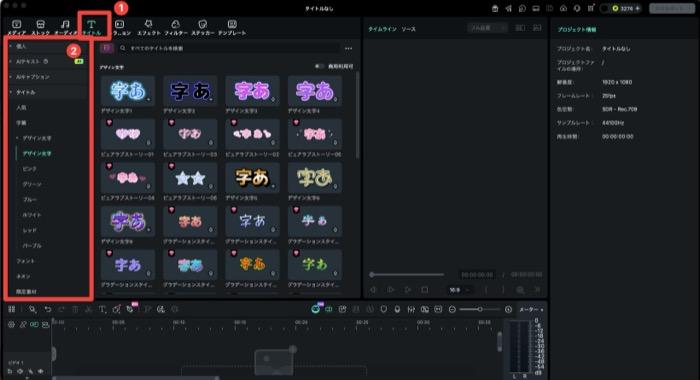Click the timeline zoom slider
The height and width of the screenshot is (380, 700).
[x=480, y=309]
